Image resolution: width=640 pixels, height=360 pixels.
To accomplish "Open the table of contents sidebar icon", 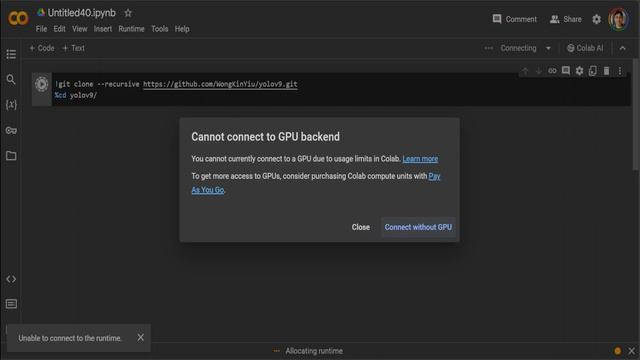I will (11, 54).
